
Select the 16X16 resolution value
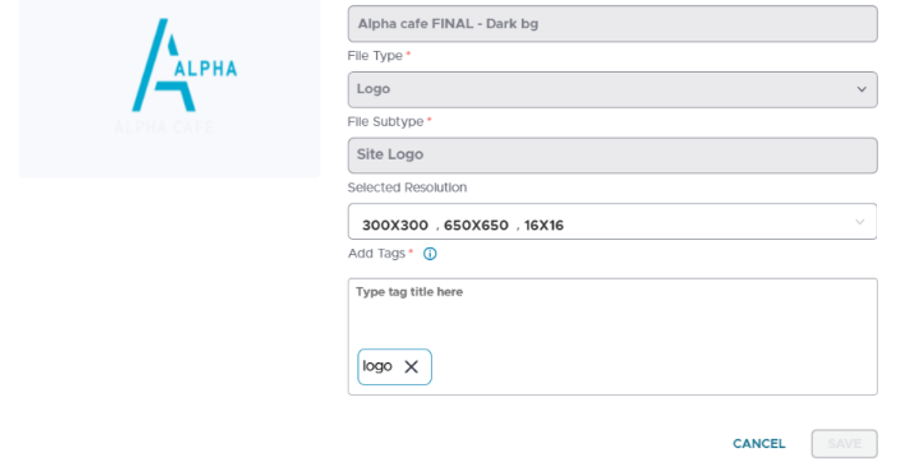pyautogui.click(x=544, y=225)
